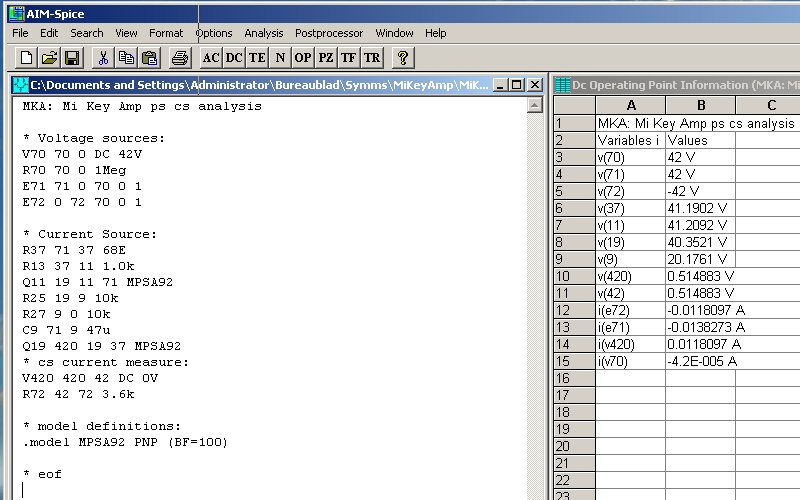
Task: Cut selection with the scissors icon
Action: (x=103, y=58)
